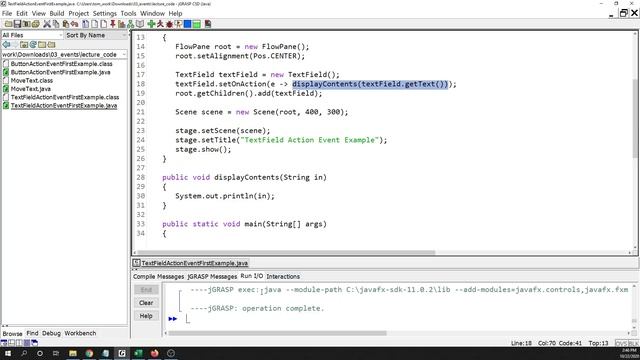Switch to the Workbench tab
The width and height of the screenshot is (640, 360).
pyautogui.click(x=80, y=333)
